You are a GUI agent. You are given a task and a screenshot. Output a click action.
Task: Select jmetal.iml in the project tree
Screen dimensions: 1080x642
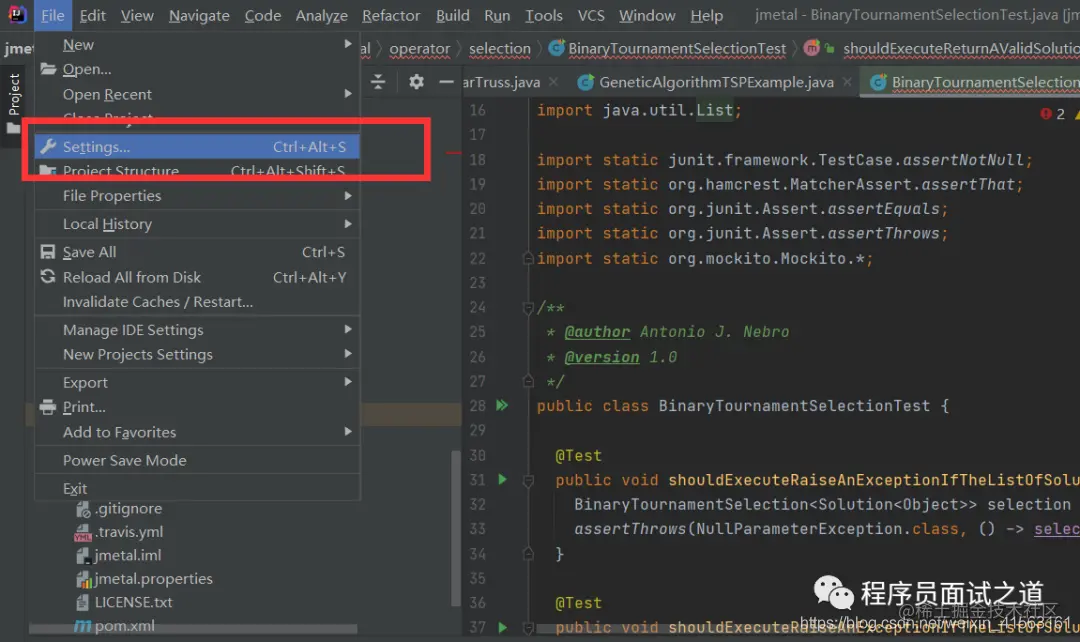118,556
